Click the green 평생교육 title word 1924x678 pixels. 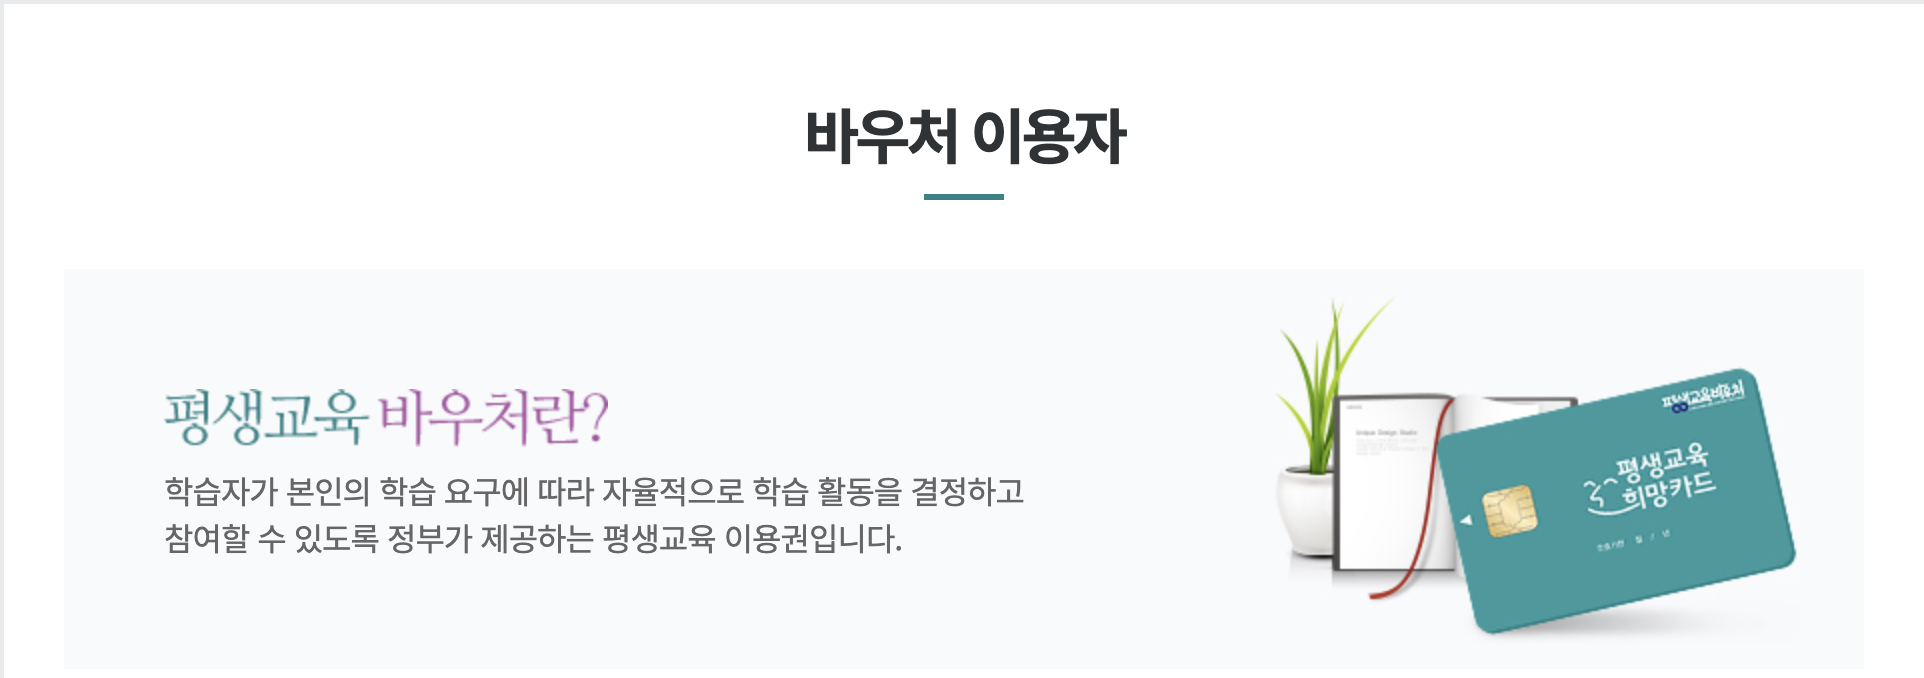(x=267, y=416)
